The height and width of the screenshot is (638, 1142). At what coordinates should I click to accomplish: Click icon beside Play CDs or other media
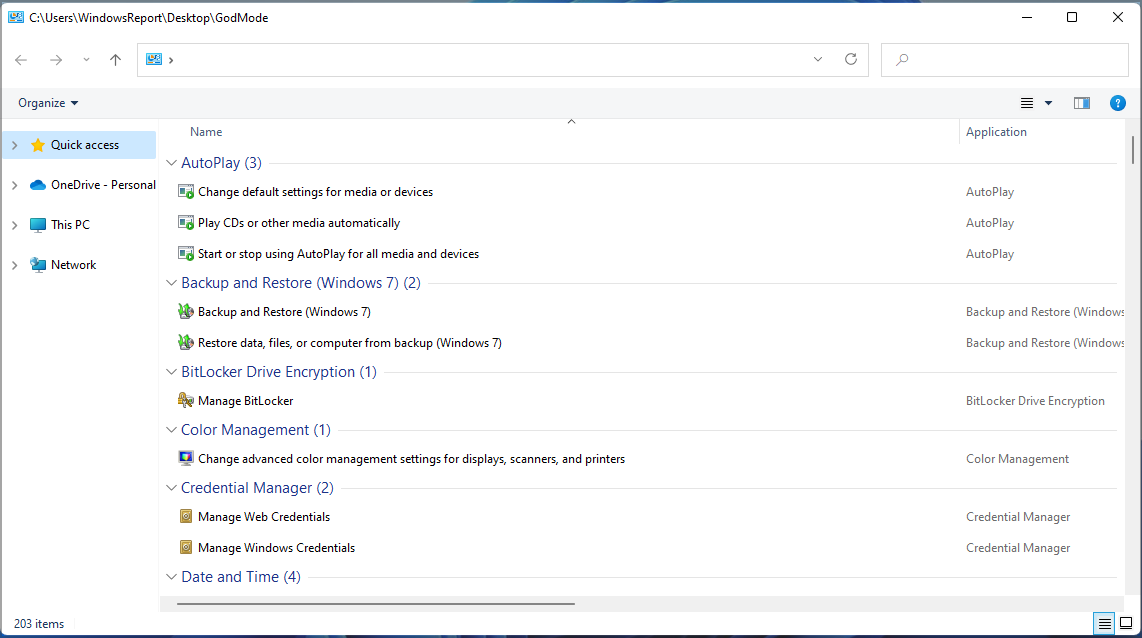(x=186, y=223)
